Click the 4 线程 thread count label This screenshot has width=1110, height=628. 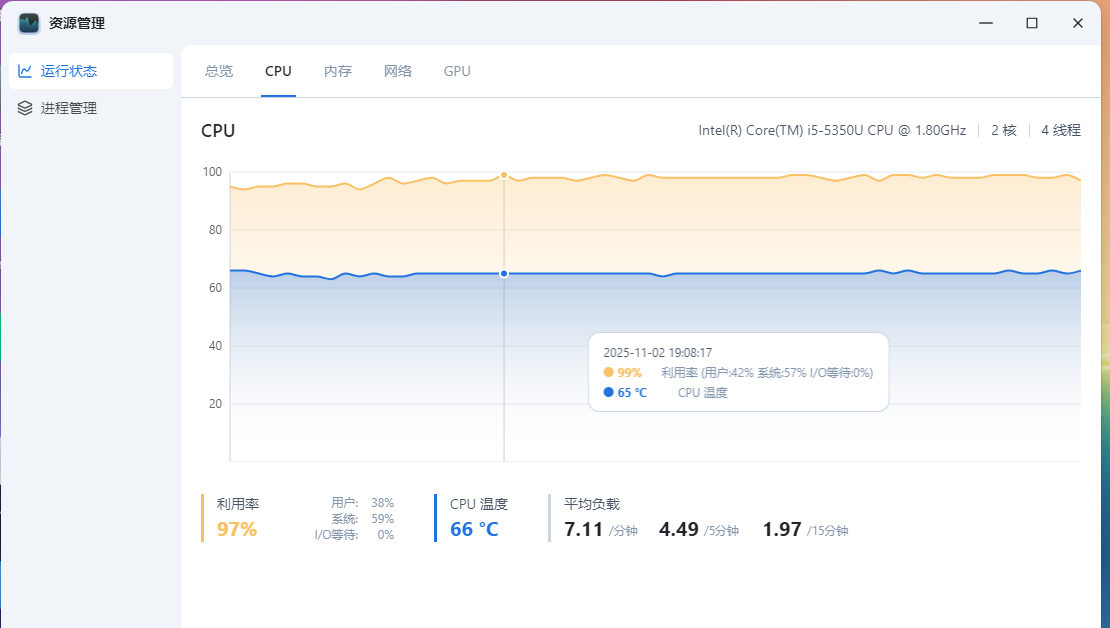pyautogui.click(x=1060, y=130)
